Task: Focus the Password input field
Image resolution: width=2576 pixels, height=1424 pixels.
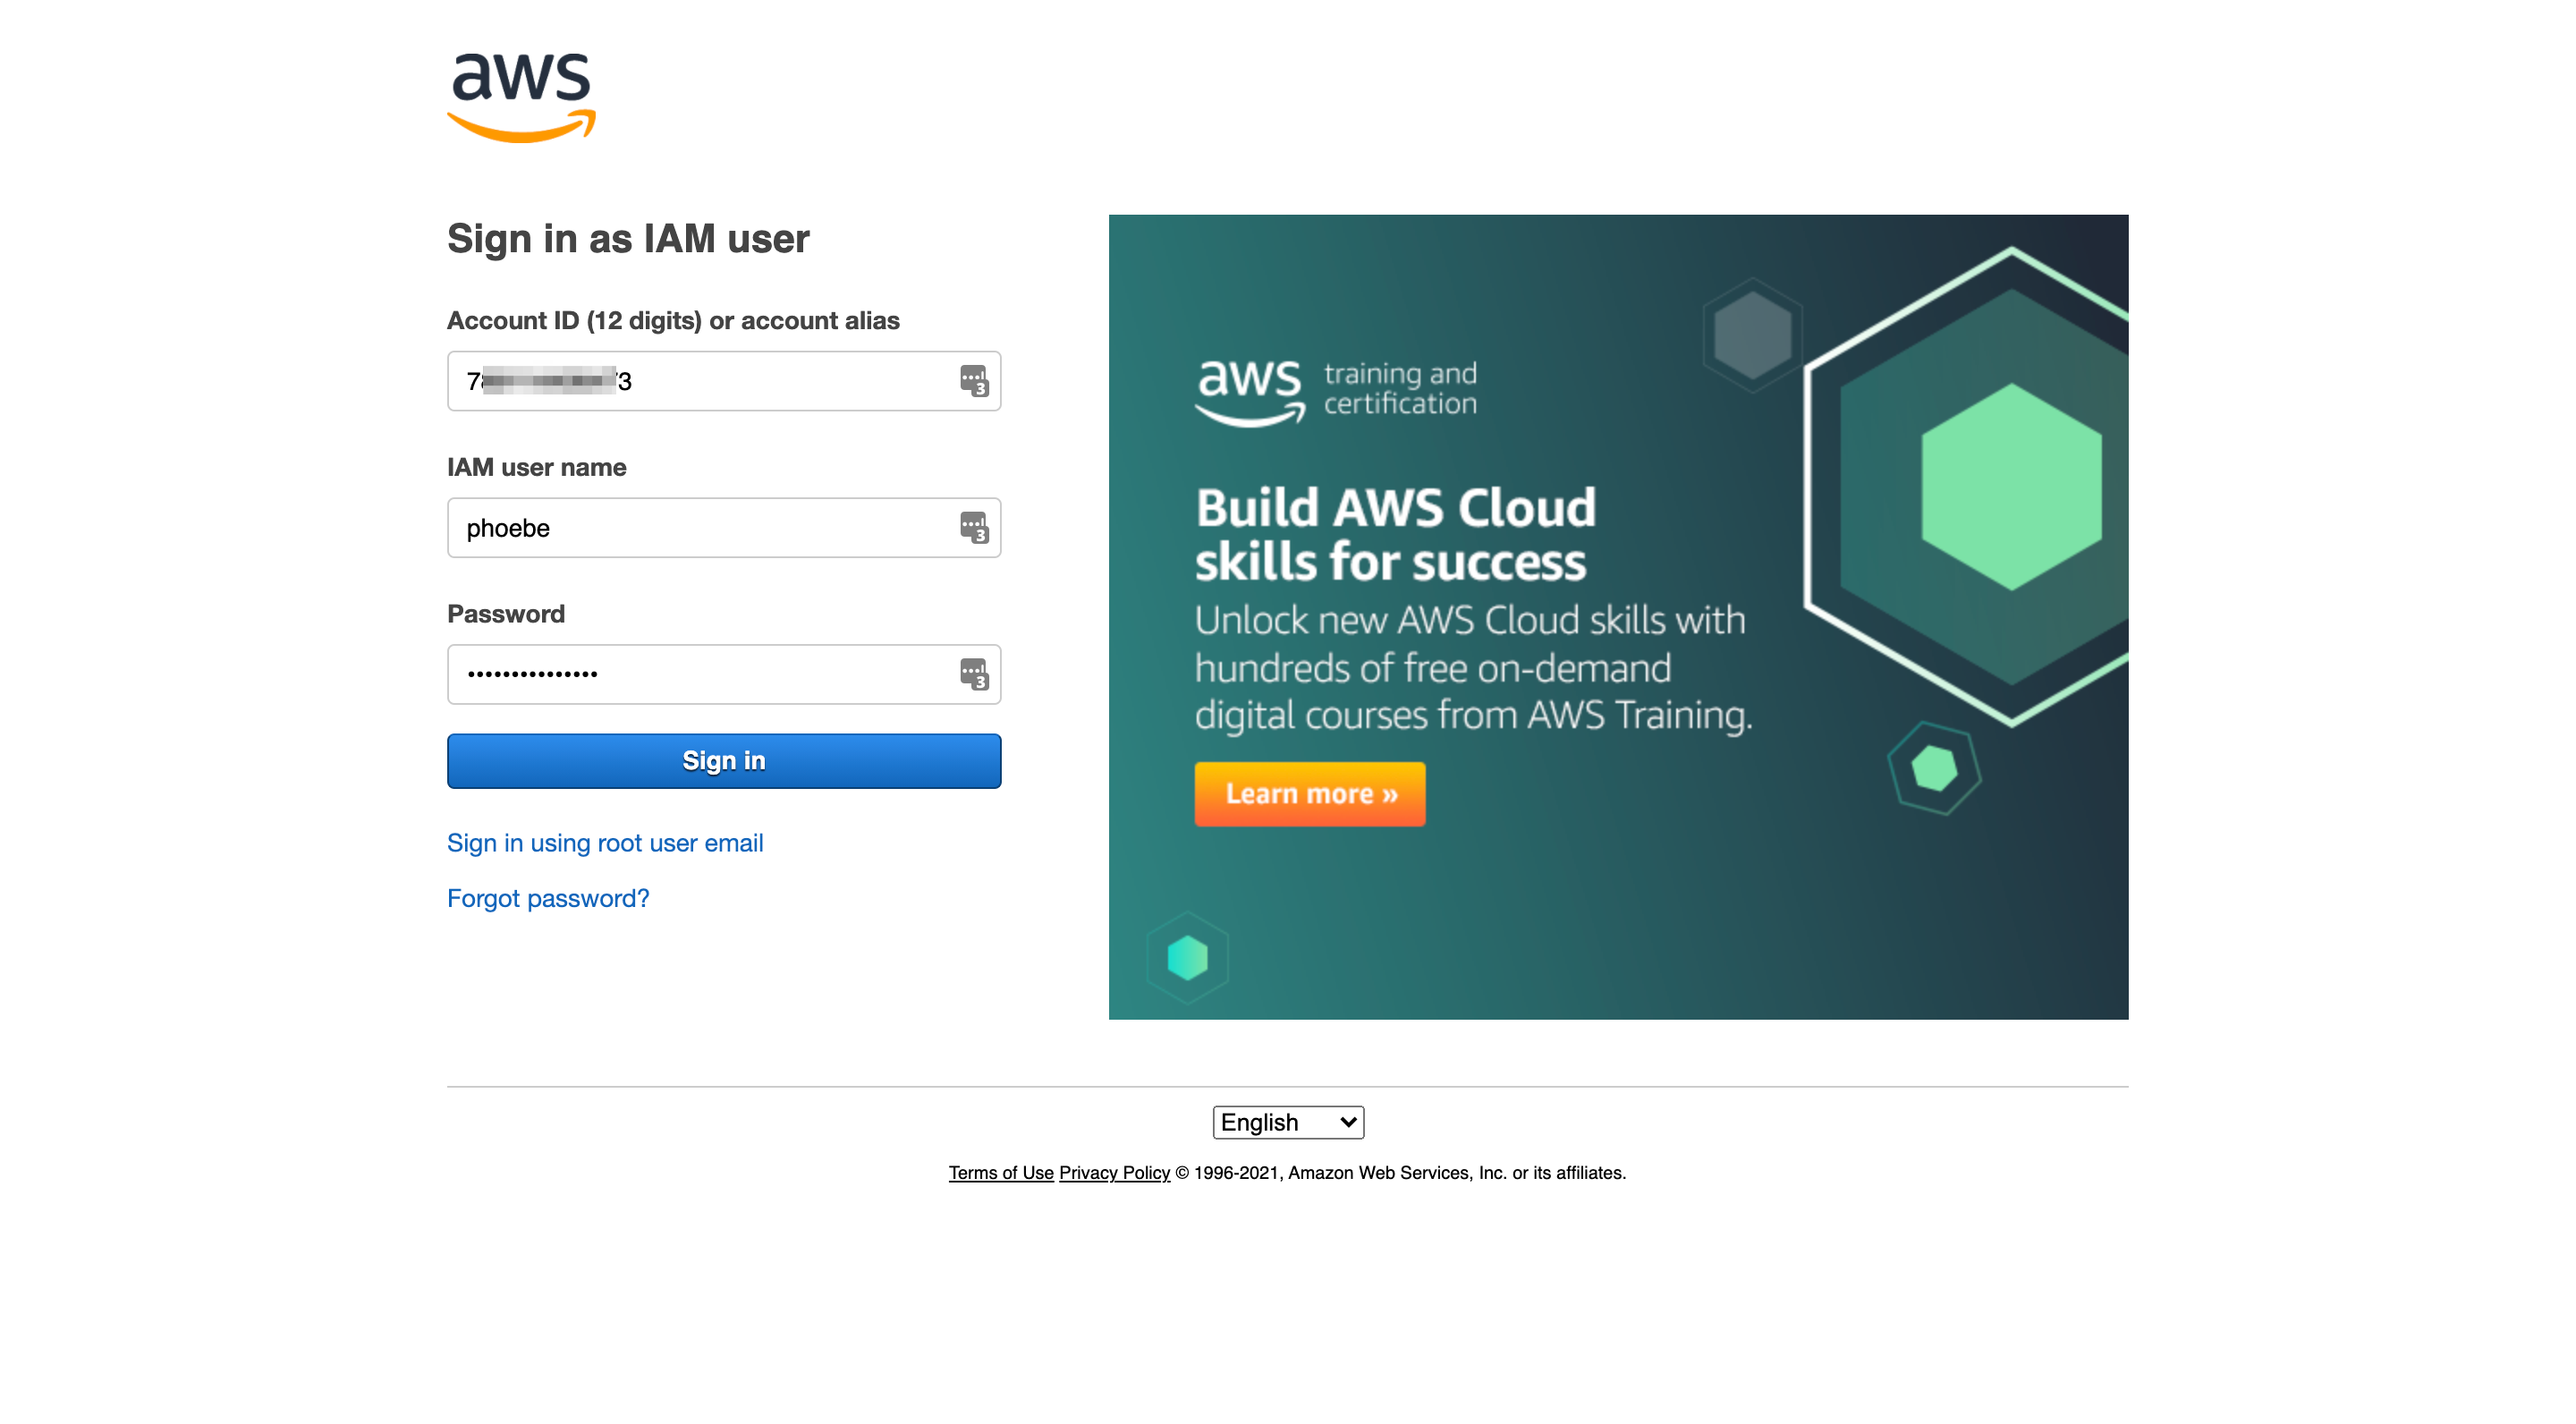Action: click(x=724, y=674)
